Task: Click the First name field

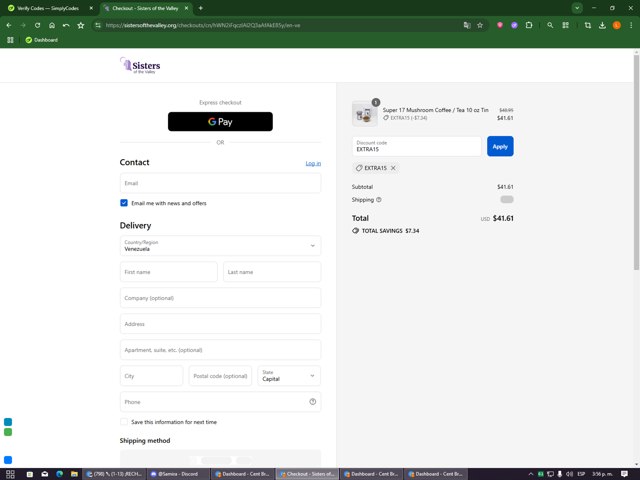Action: point(169,272)
